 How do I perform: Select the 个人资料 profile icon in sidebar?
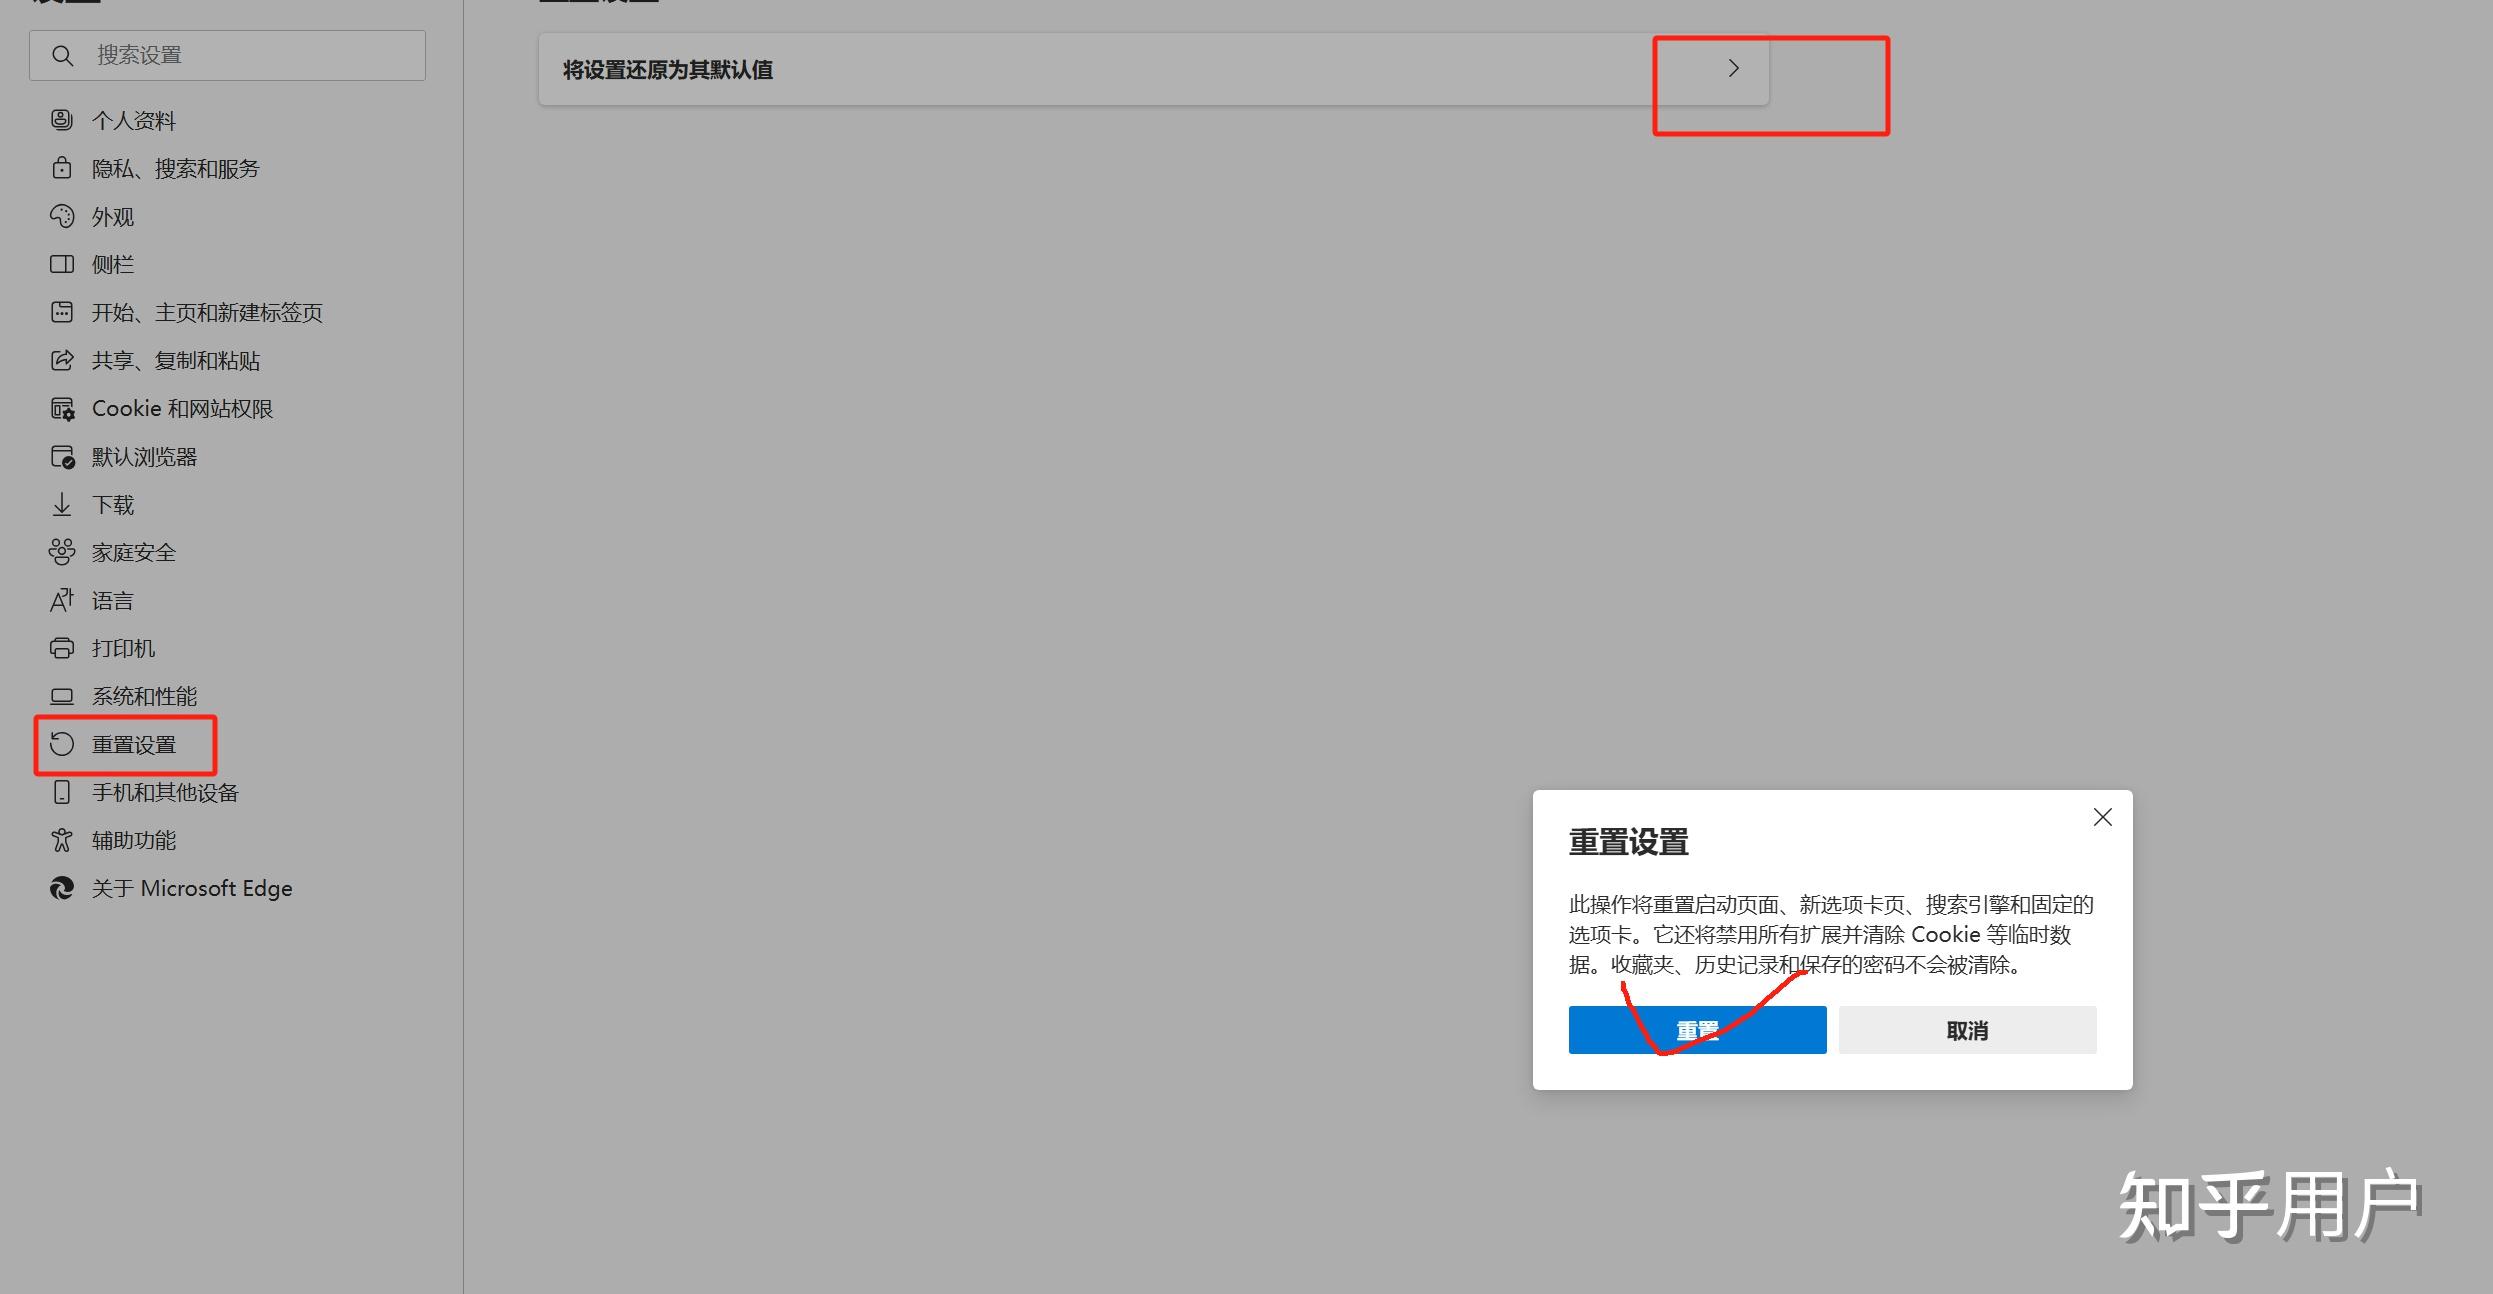[x=62, y=120]
